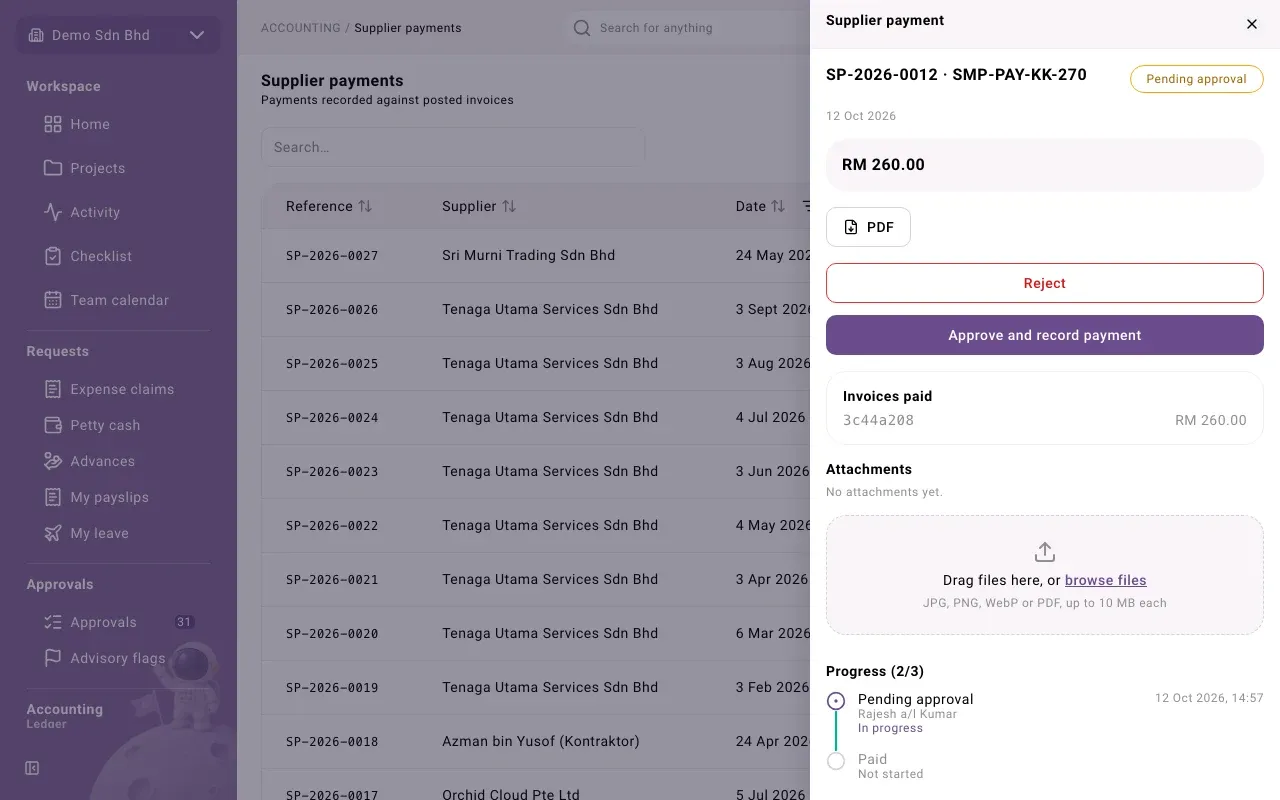Click the Advances icon
The image size is (1280, 800).
pyautogui.click(x=53, y=461)
